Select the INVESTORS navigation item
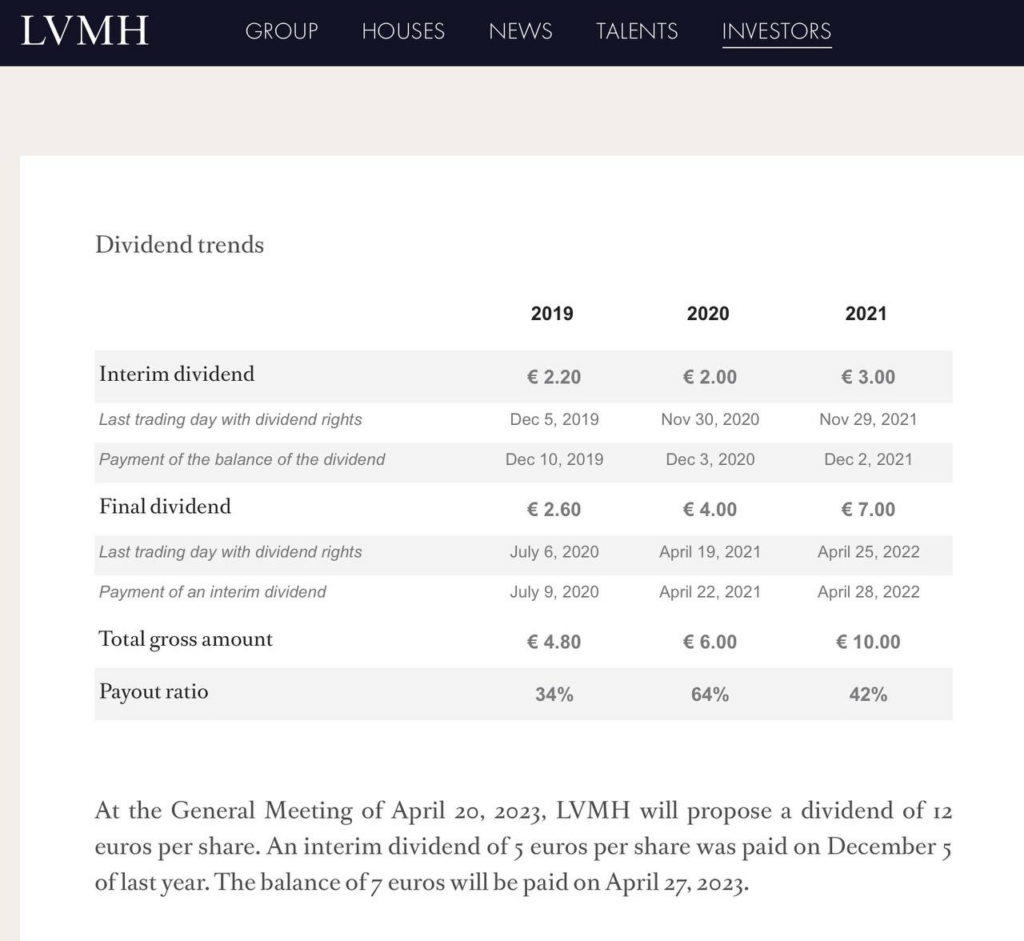Screen dimensions: 1024x941 click(x=776, y=31)
